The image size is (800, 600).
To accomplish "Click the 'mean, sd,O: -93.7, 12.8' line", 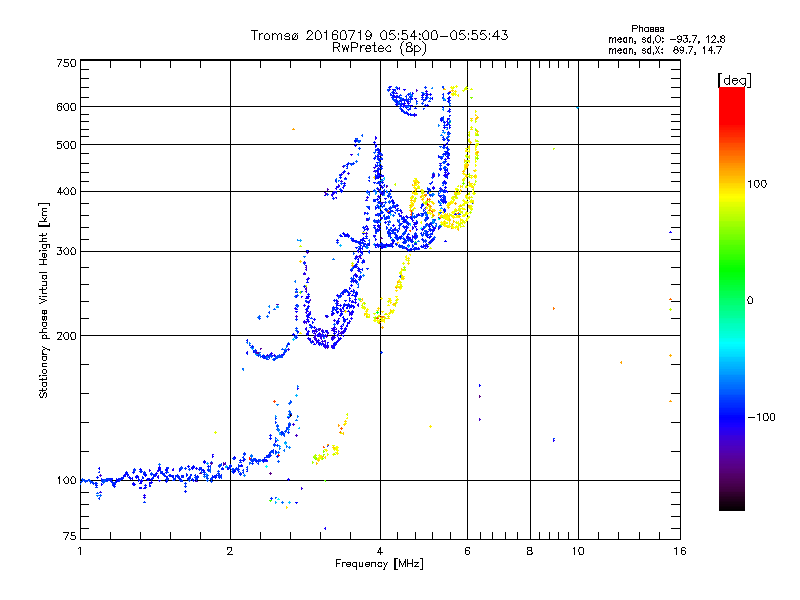I will coord(666,39).
